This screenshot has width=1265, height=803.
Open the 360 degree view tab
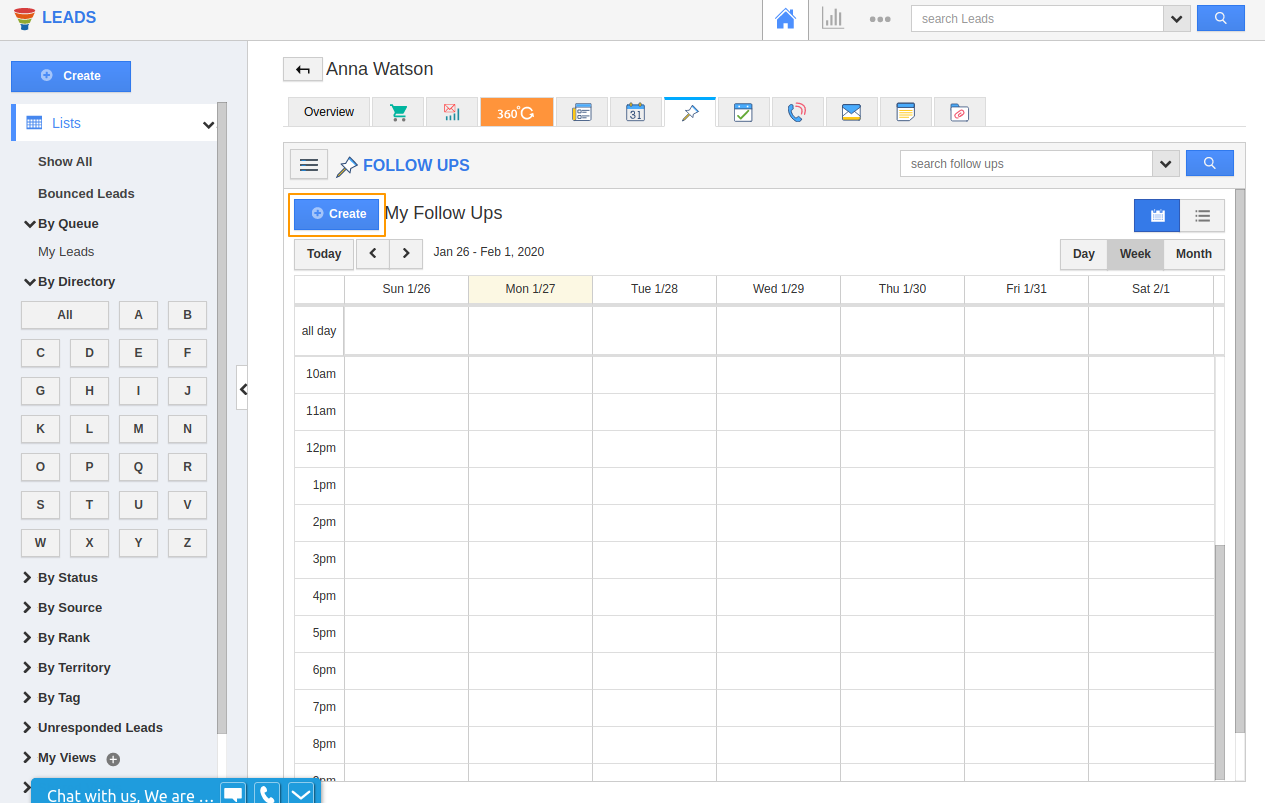click(516, 112)
